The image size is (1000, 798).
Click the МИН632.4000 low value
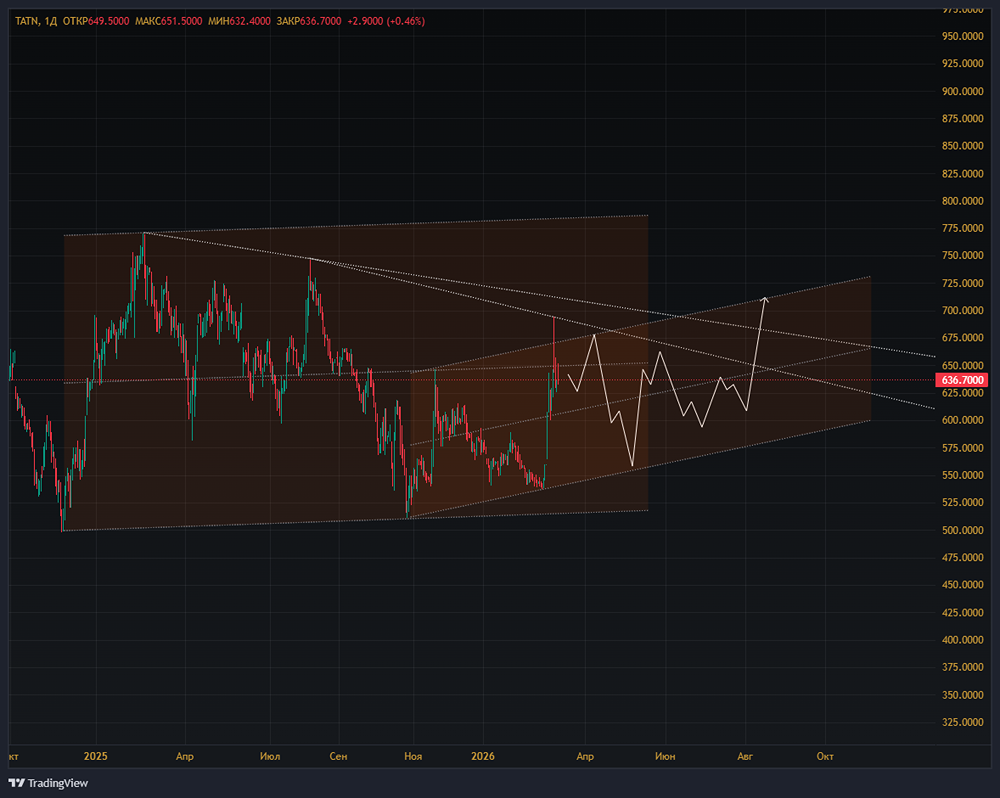239,21
